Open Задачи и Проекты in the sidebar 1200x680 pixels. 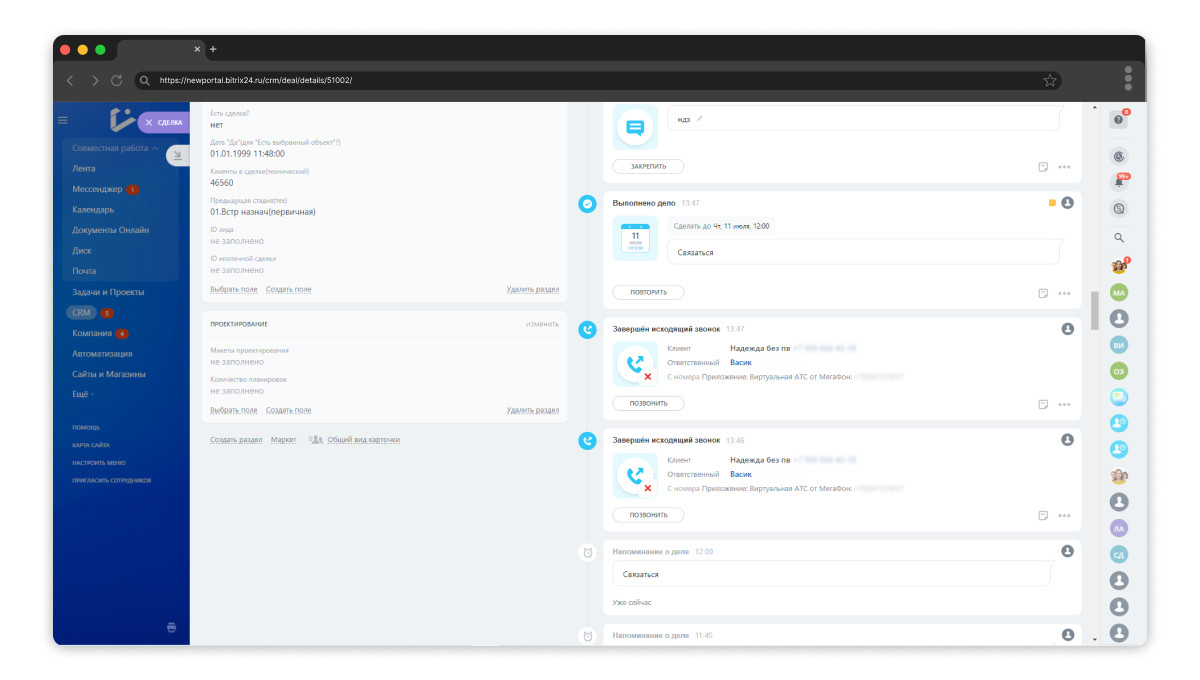108,292
